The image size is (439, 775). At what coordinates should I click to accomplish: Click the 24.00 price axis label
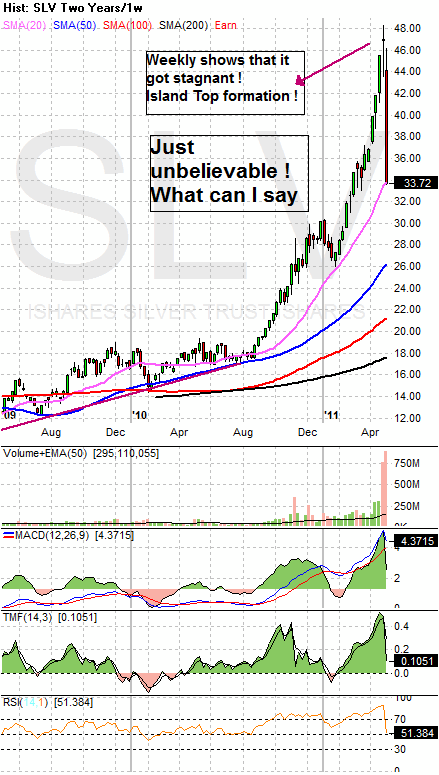(407, 288)
